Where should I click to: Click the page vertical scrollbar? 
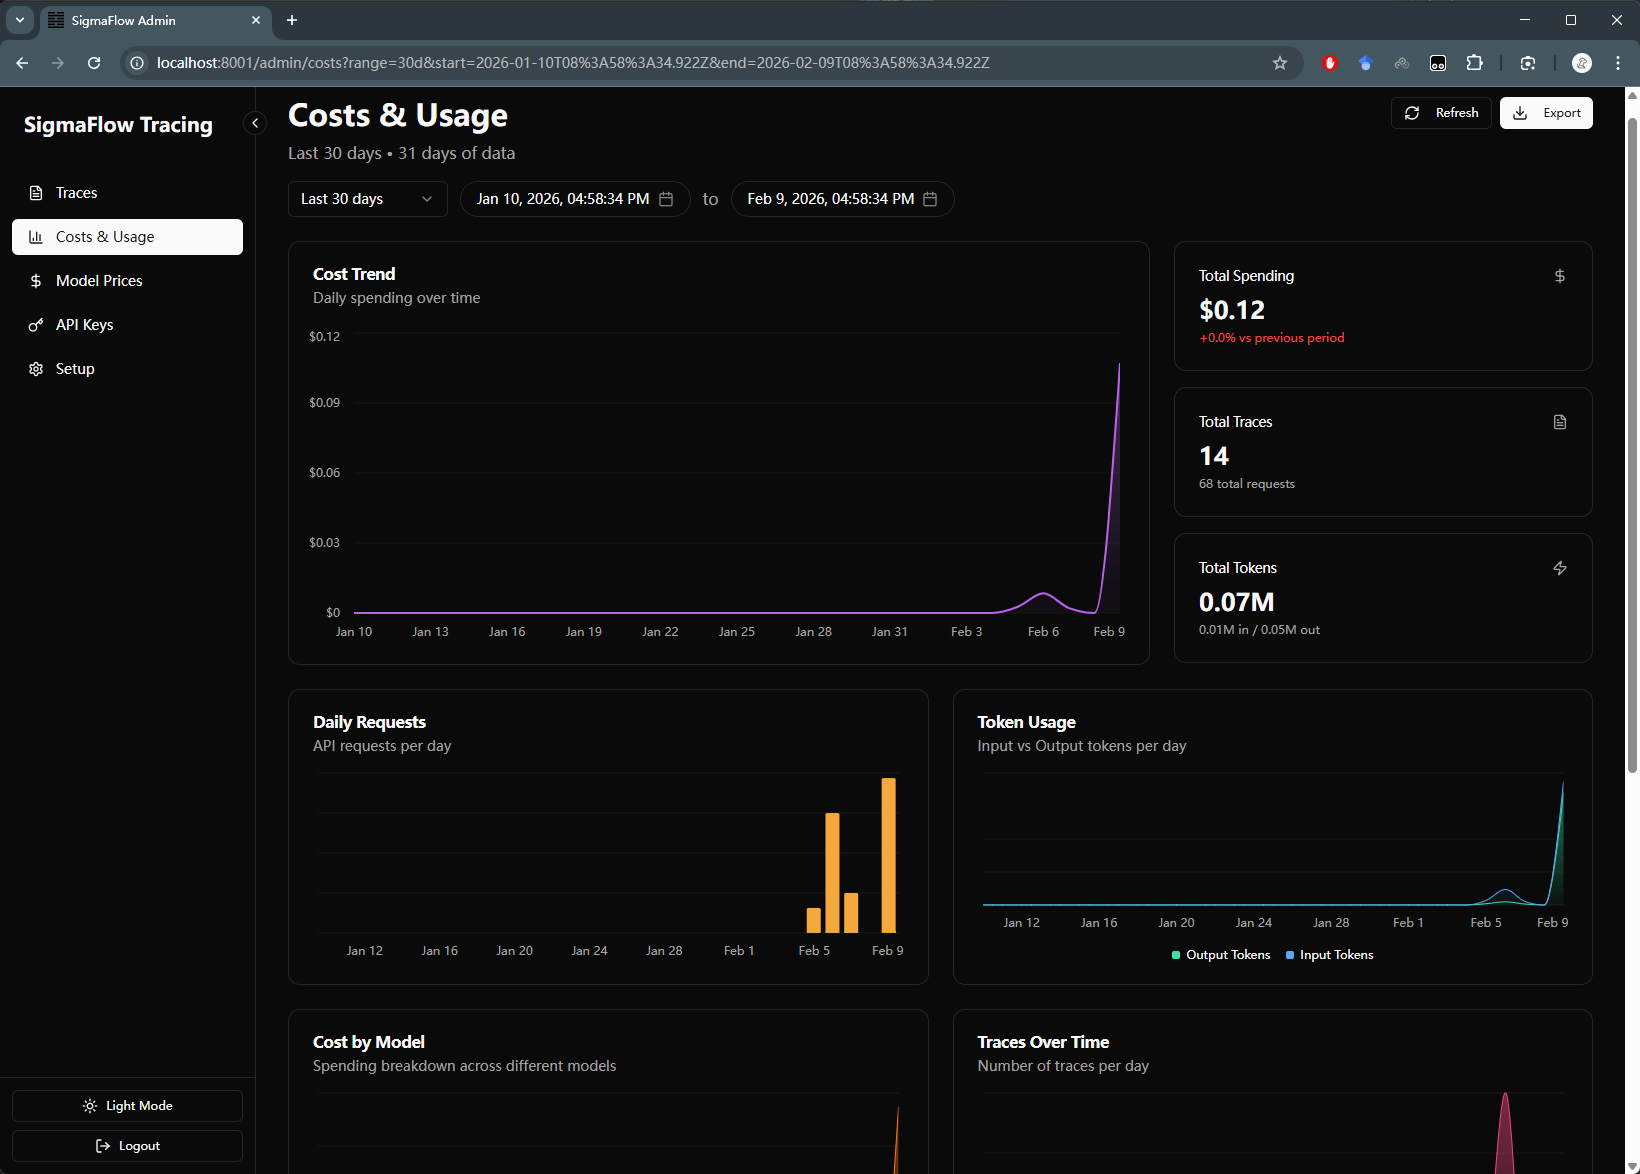tap(1633, 445)
